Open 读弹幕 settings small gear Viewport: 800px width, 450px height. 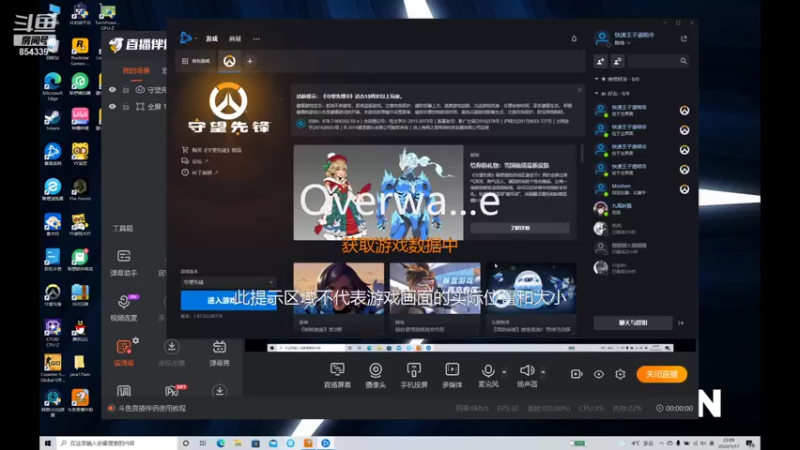point(136,340)
